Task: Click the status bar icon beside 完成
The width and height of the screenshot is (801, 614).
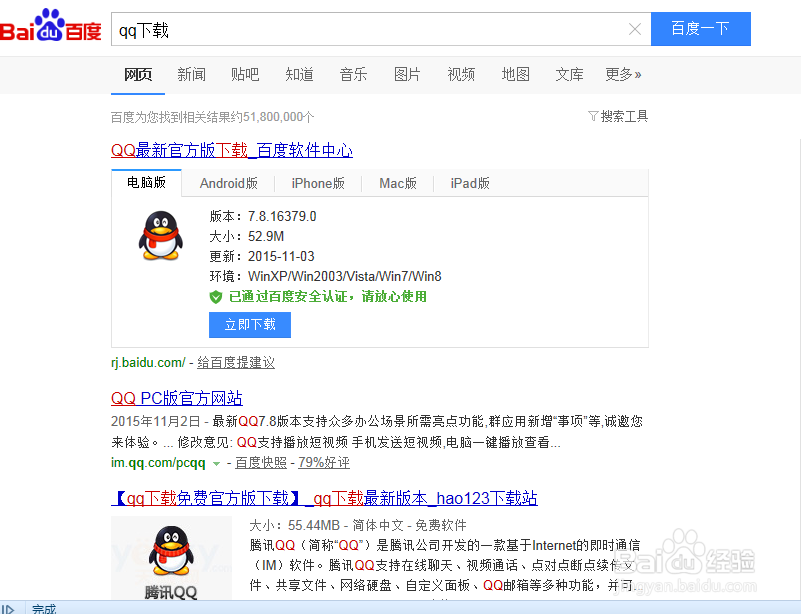Action: tap(8, 608)
